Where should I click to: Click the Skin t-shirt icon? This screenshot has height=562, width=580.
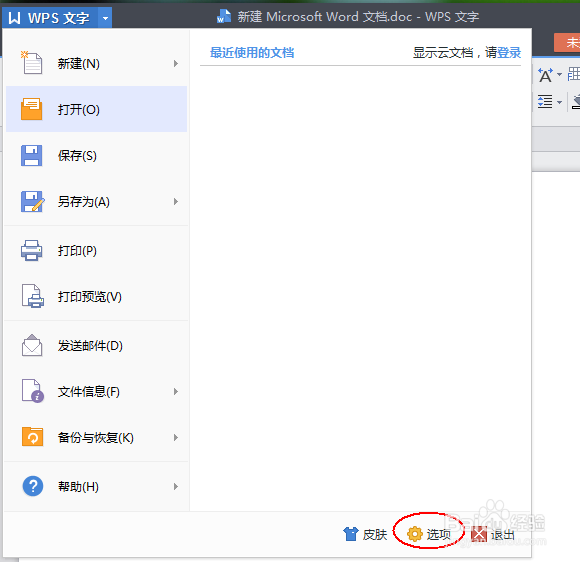[x=351, y=534]
